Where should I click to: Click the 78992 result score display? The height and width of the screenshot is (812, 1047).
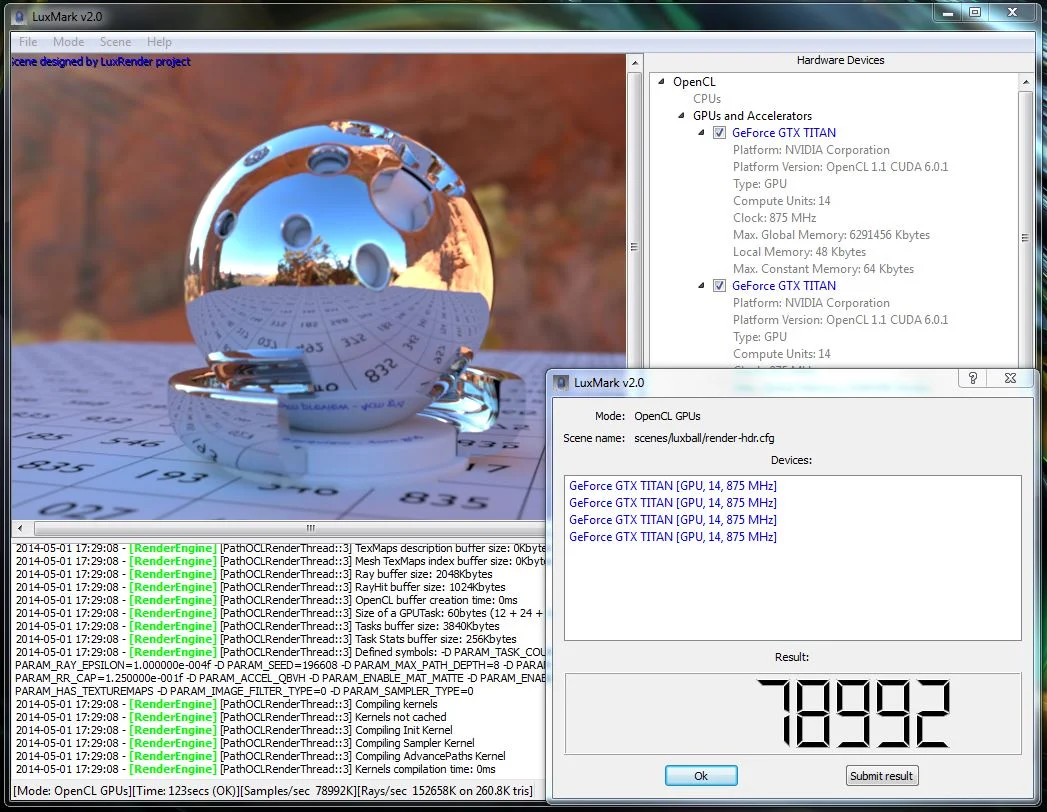[793, 714]
